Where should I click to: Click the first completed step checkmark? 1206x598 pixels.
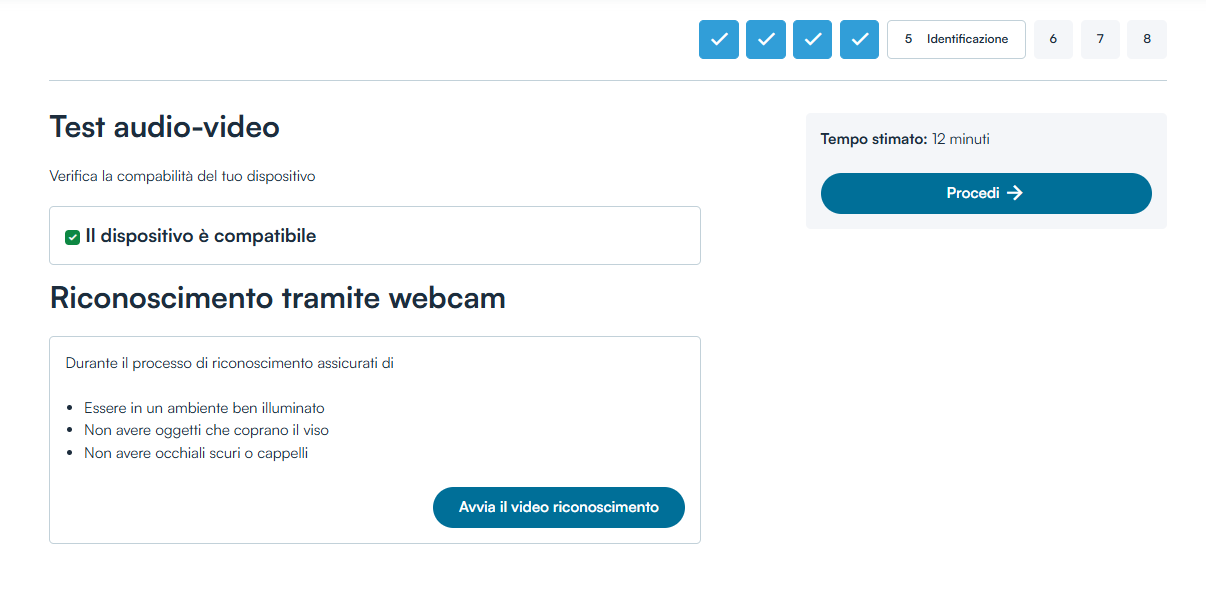click(x=718, y=40)
